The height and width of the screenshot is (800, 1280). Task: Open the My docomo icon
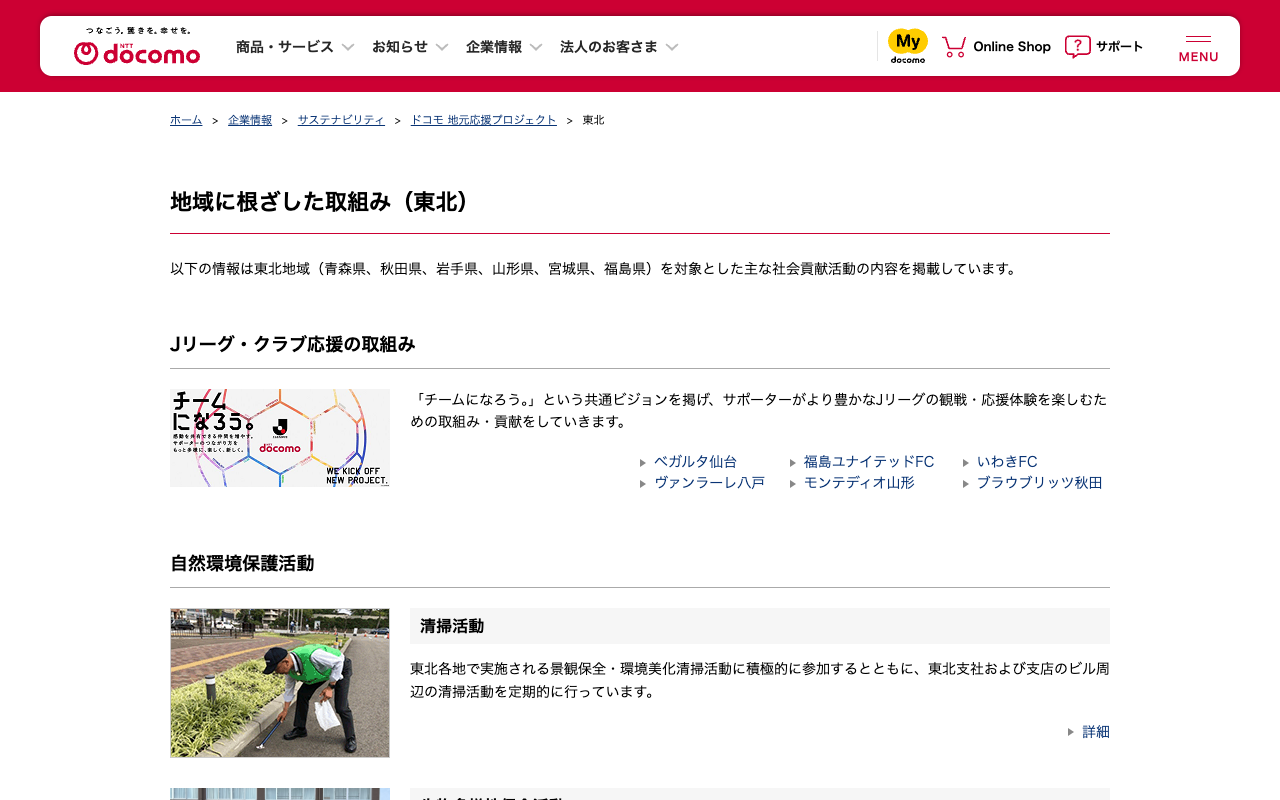908,46
